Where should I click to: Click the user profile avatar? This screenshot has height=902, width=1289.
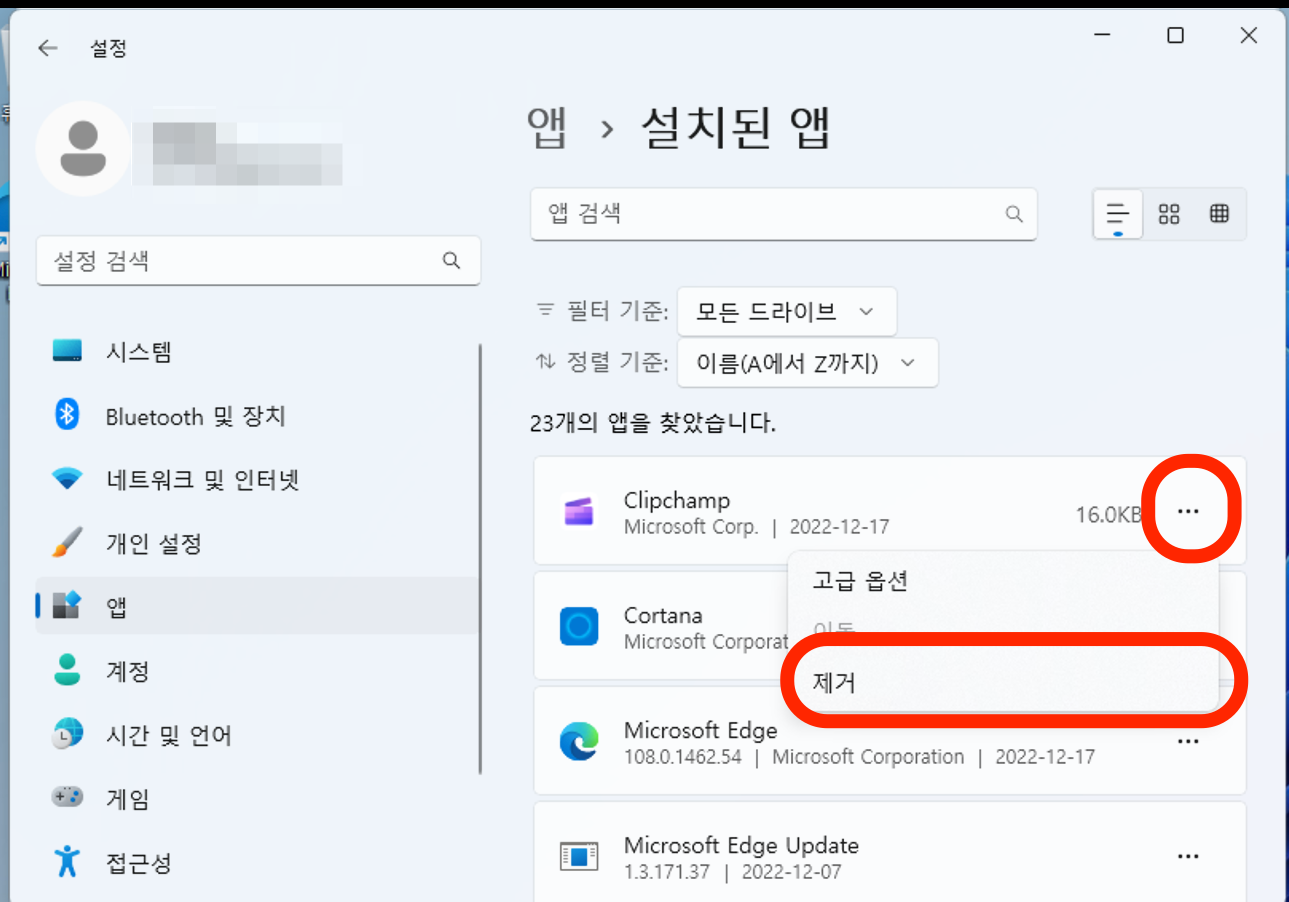pyautogui.click(x=83, y=147)
